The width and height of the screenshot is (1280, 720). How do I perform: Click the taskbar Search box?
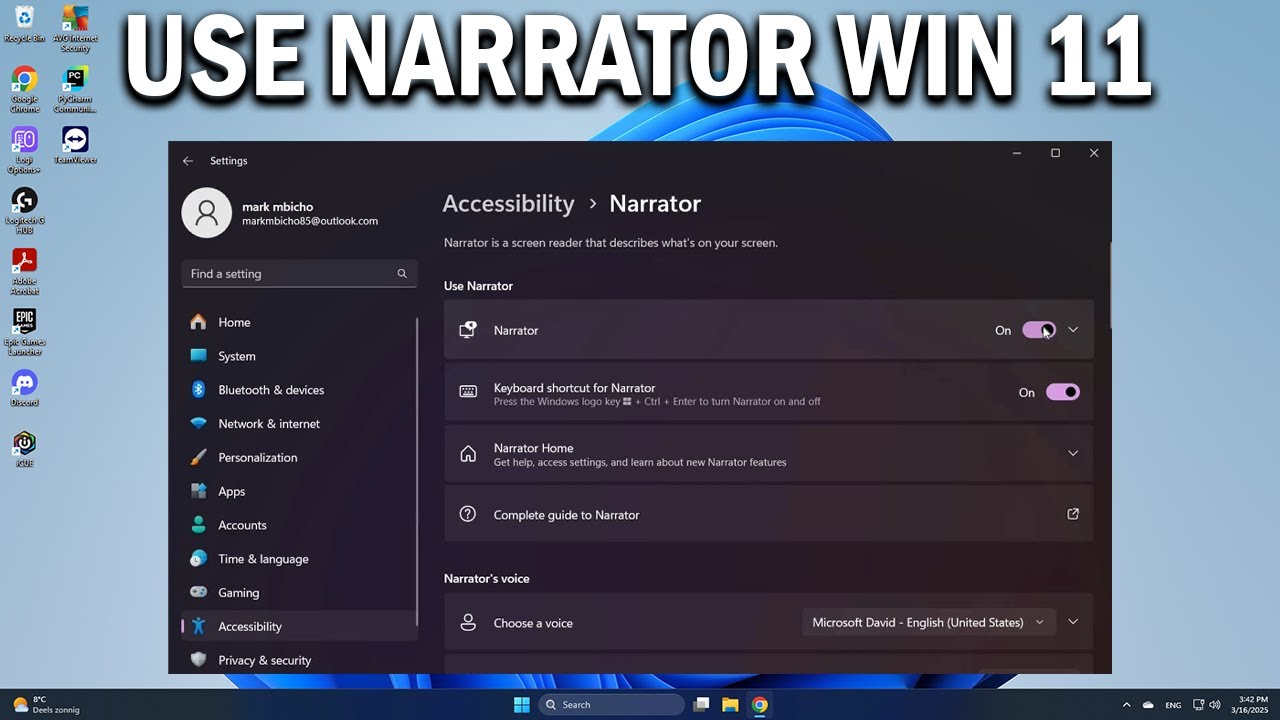(x=612, y=705)
